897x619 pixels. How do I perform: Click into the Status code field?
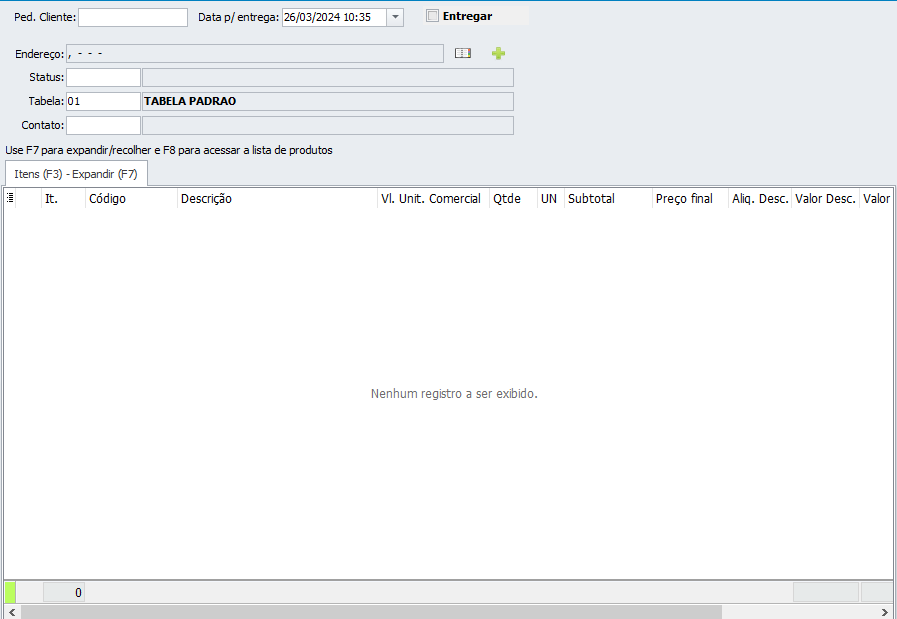point(103,77)
